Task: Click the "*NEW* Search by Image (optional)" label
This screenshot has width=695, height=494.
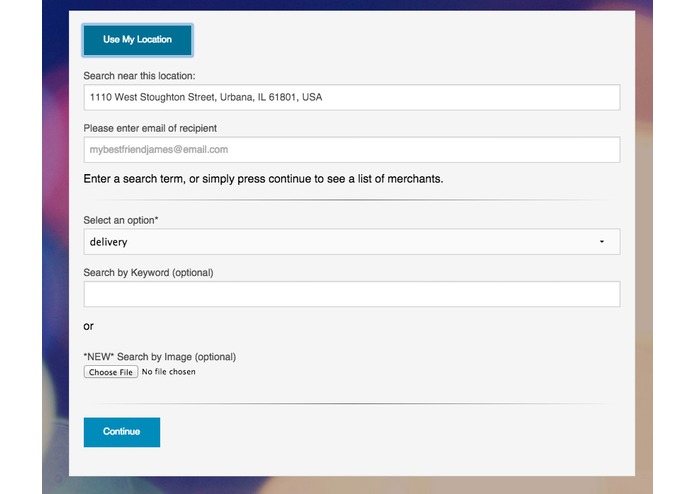Action: point(160,357)
